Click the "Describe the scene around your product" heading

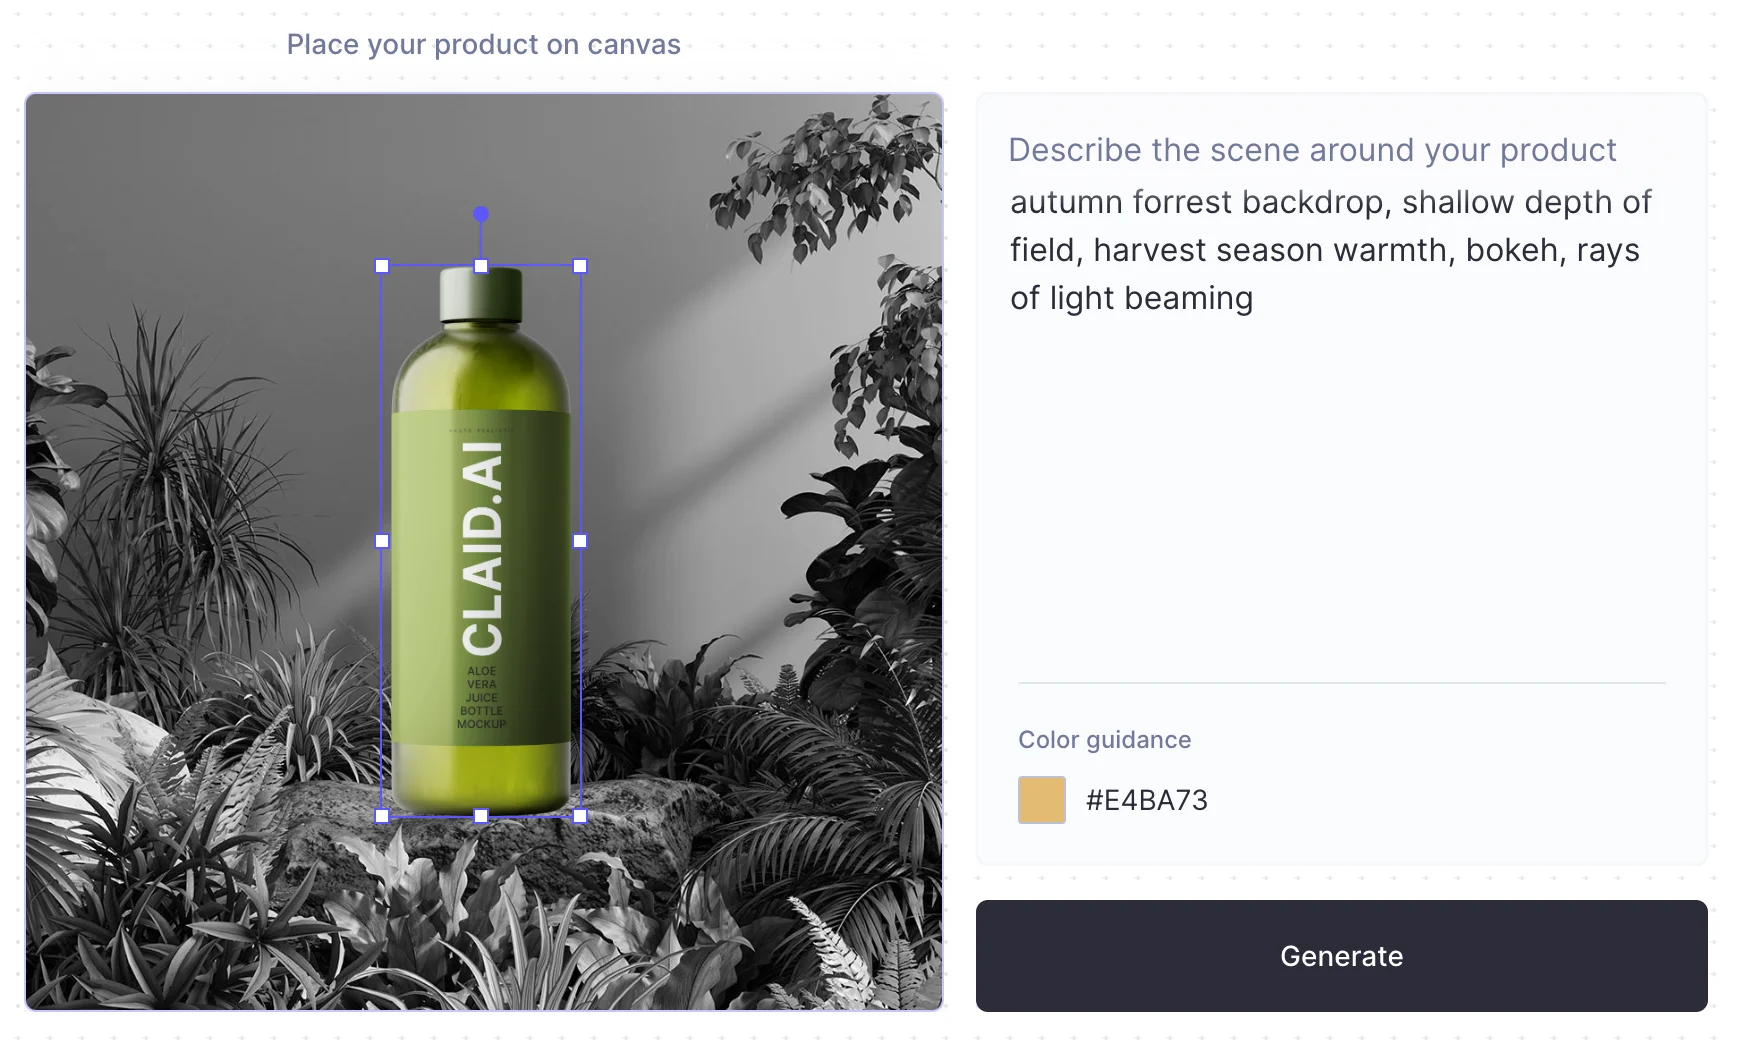pos(1311,150)
